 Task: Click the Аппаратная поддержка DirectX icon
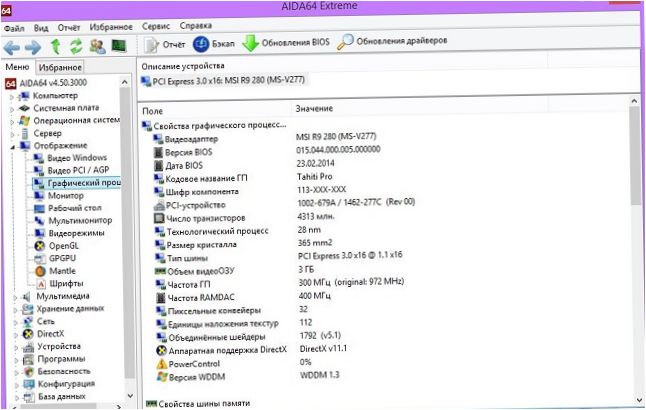(x=162, y=351)
